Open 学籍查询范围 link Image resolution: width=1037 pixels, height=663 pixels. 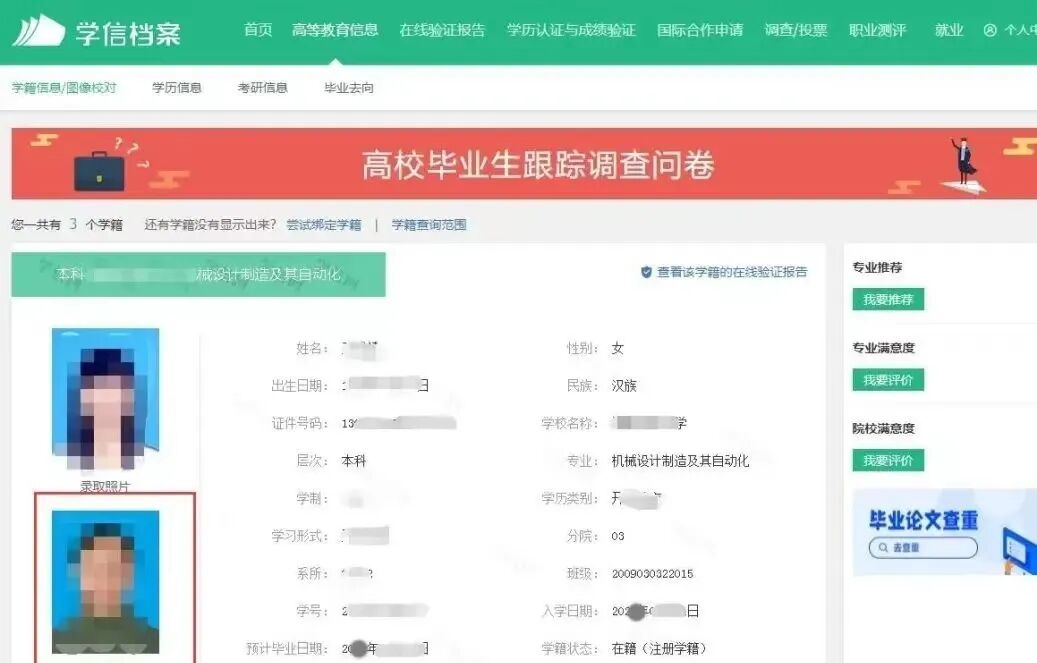[x=429, y=225]
